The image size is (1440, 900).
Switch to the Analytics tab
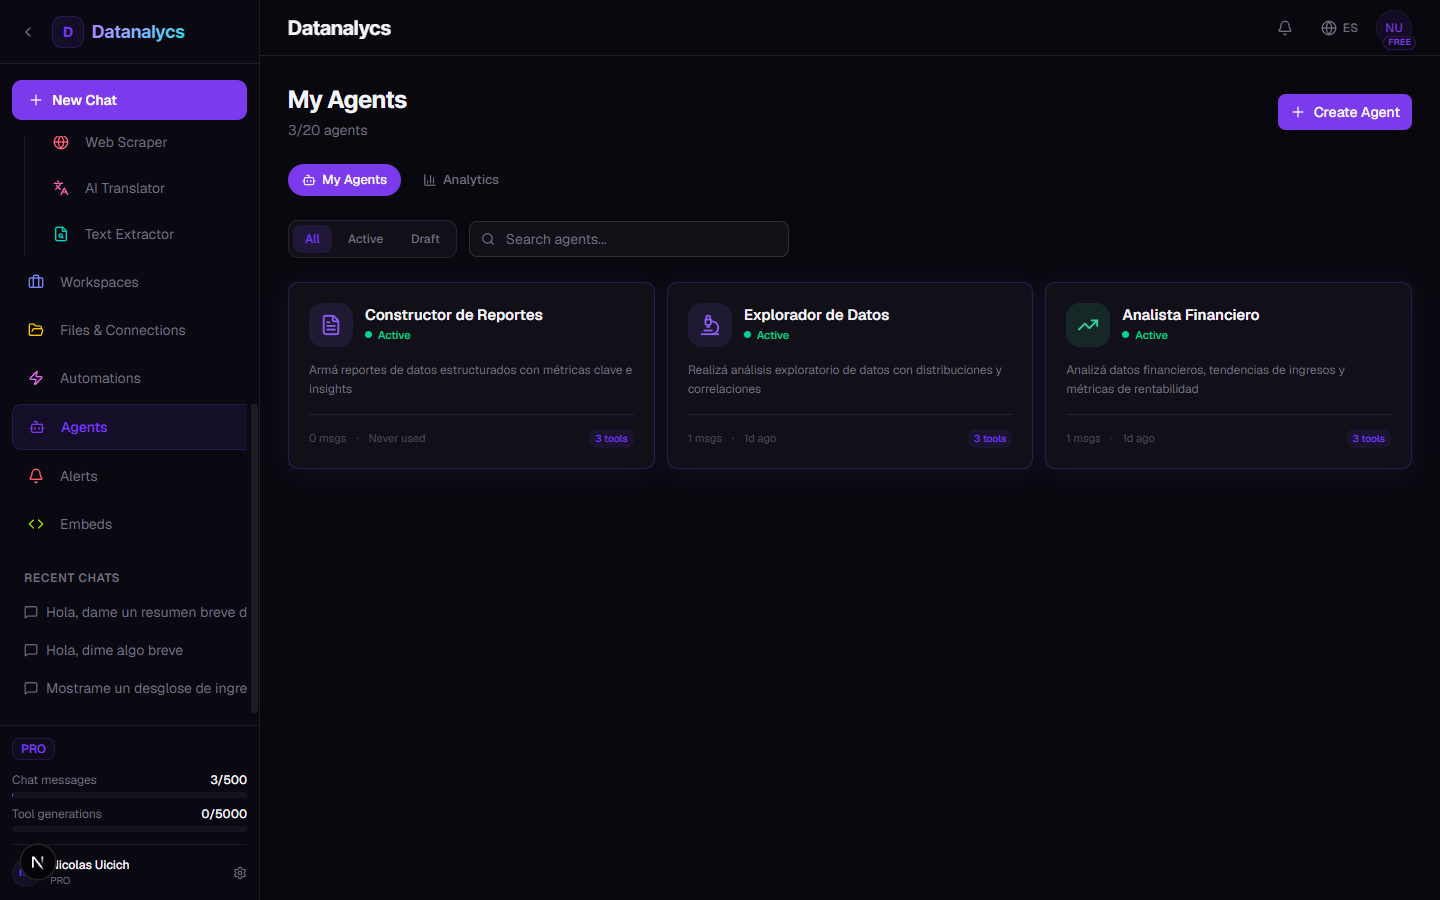pos(461,180)
